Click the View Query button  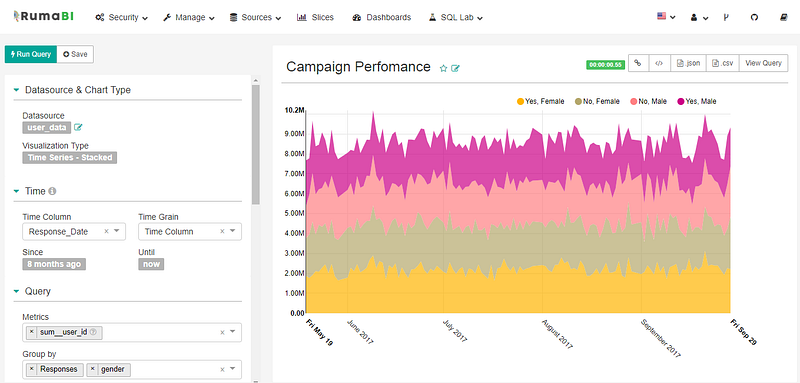(763, 63)
